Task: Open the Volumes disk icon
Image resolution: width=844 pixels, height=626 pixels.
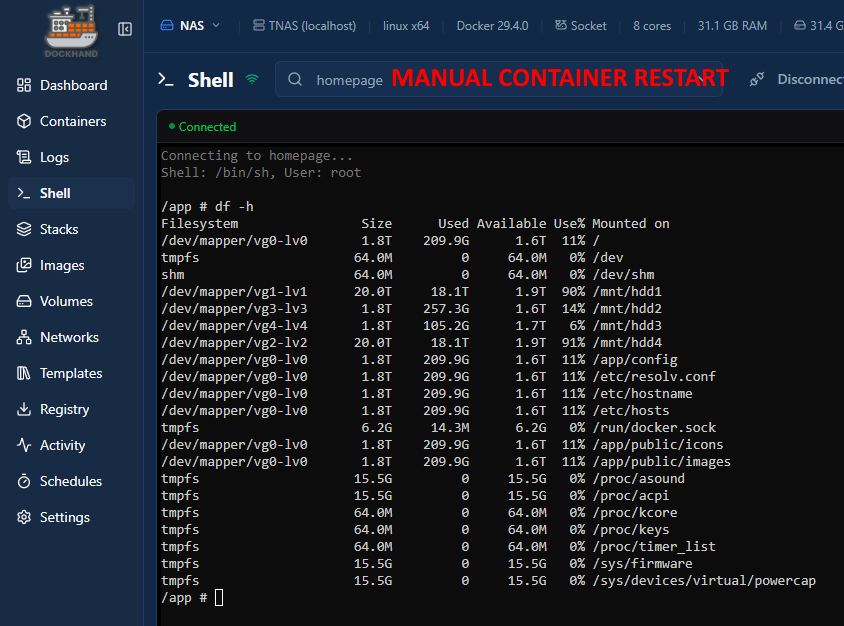Action: click(24, 301)
